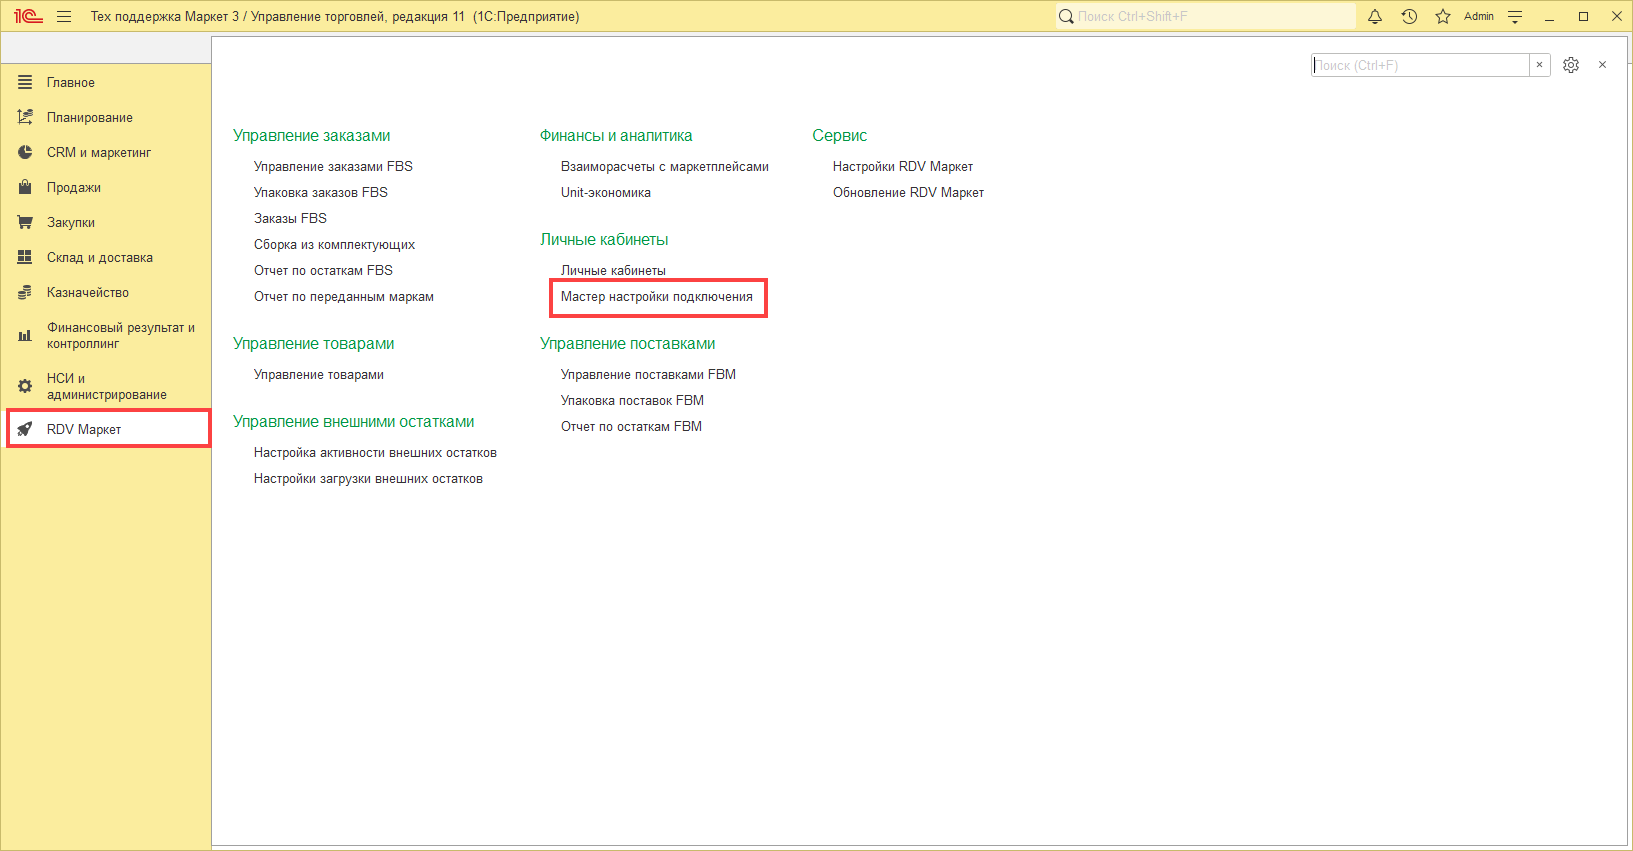This screenshot has width=1633, height=851.
Task: Open favorites star icon
Action: point(1443,16)
